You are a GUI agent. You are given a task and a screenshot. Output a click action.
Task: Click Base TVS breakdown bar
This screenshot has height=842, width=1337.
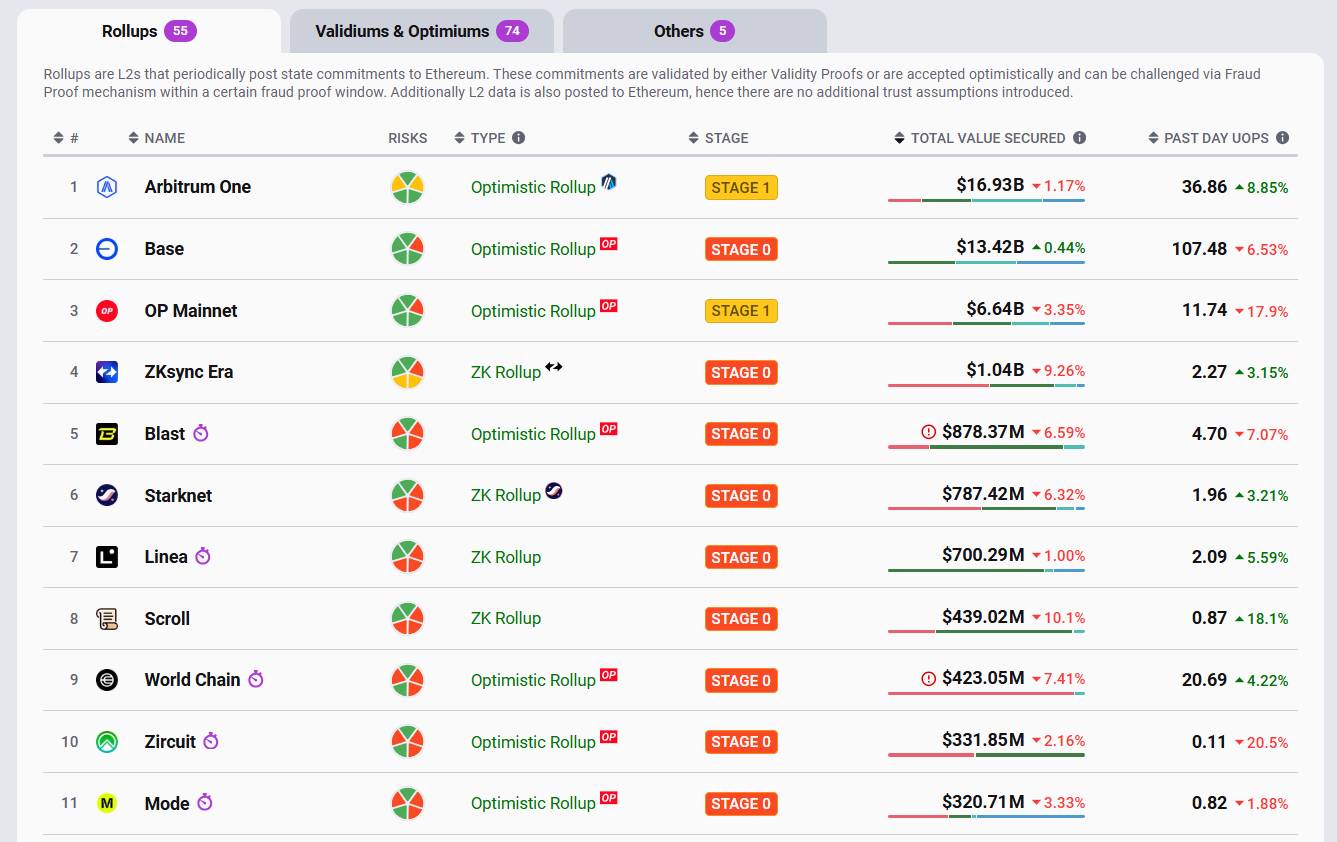click(x=986, y=263)
